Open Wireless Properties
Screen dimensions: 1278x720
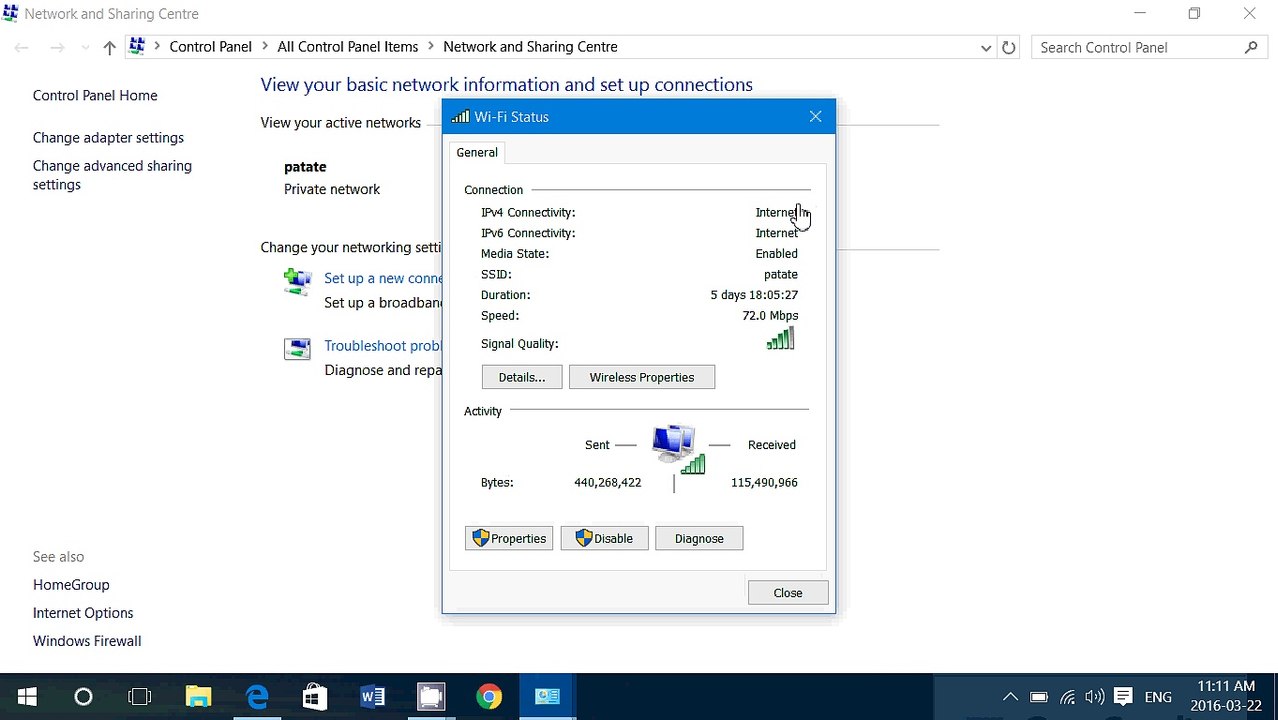[642, 377]
